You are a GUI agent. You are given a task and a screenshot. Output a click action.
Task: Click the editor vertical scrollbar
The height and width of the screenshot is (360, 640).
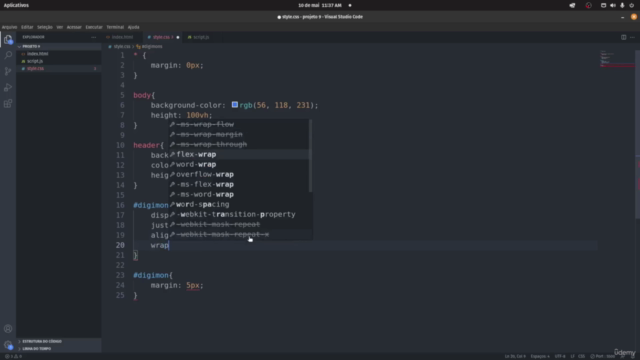point(637,135)
